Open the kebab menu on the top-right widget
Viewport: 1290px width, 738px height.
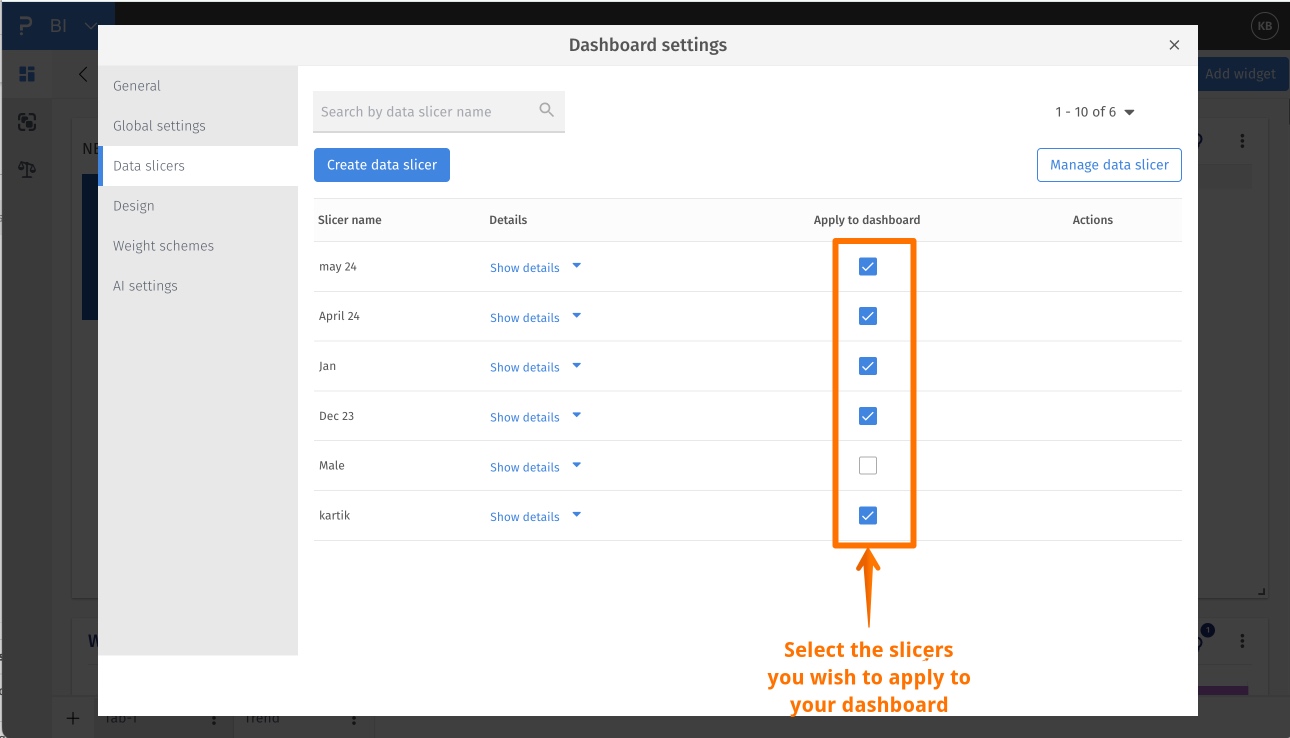[1242, 140]
